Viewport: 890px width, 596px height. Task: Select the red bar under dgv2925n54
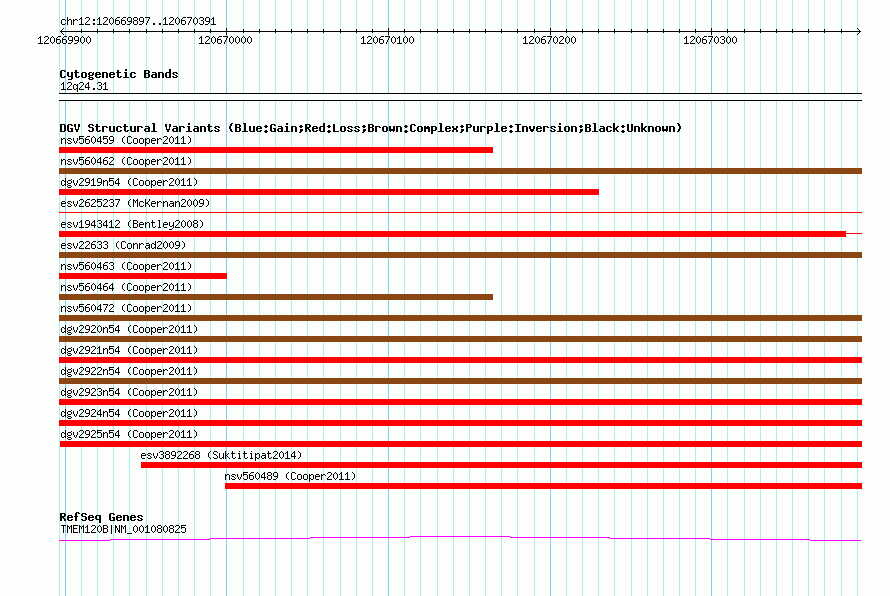click(460, 444)
